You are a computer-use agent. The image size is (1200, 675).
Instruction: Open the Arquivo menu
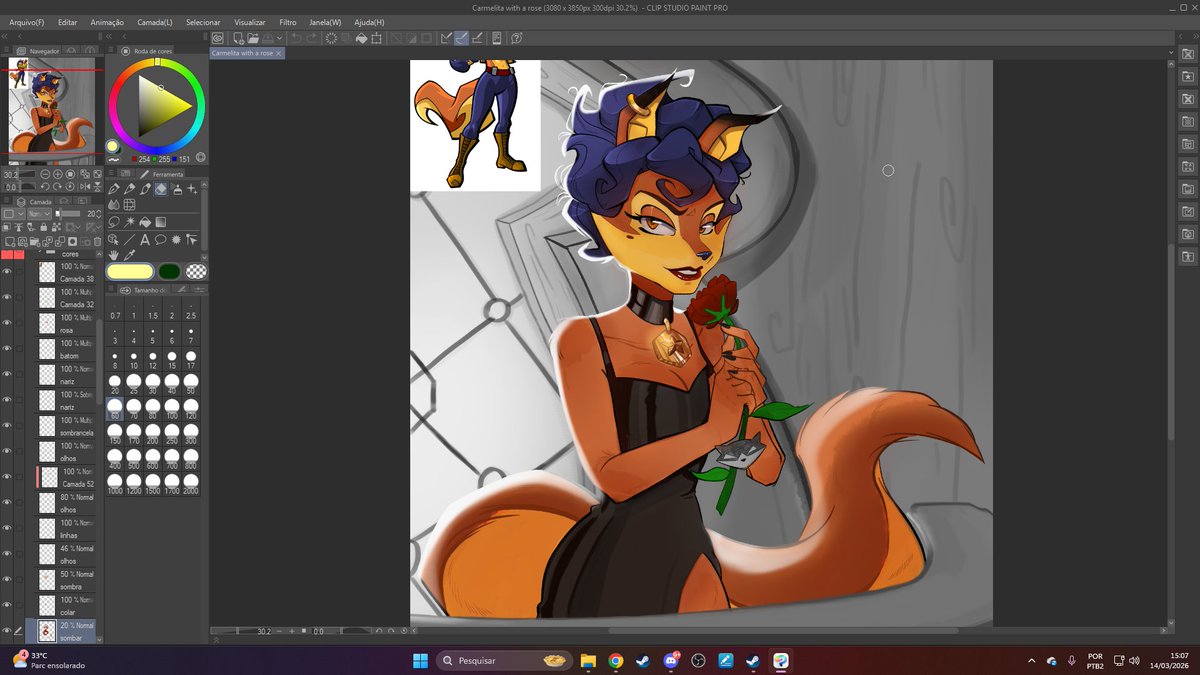pos(26,21)
